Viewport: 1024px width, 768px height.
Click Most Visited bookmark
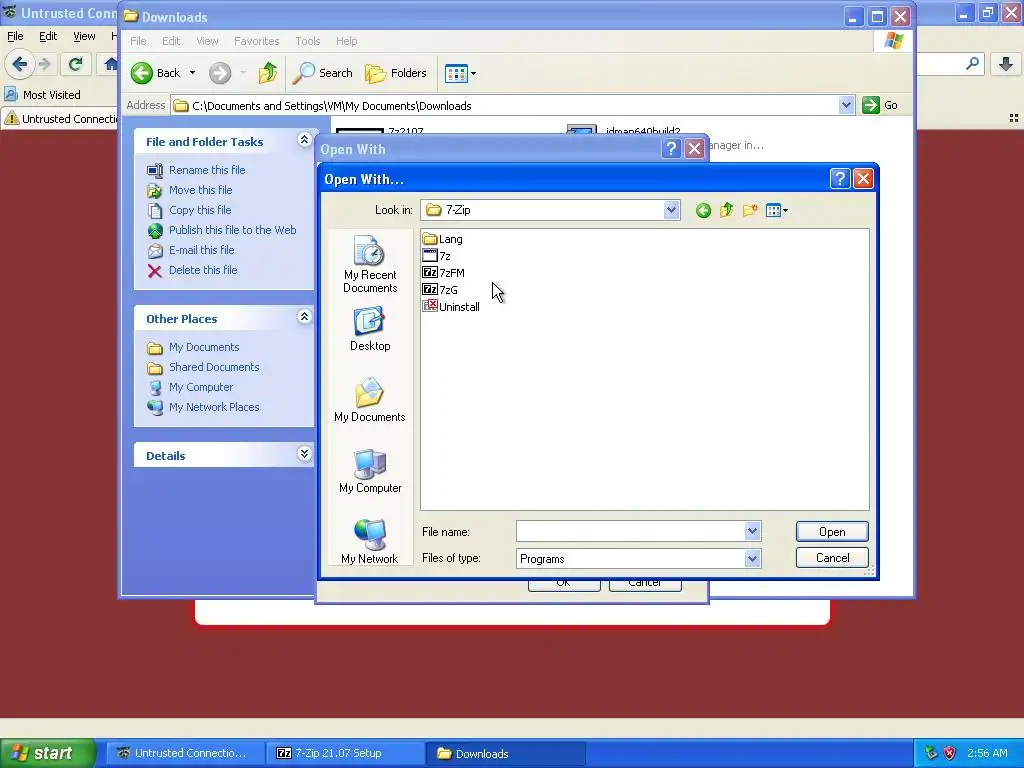43,95
